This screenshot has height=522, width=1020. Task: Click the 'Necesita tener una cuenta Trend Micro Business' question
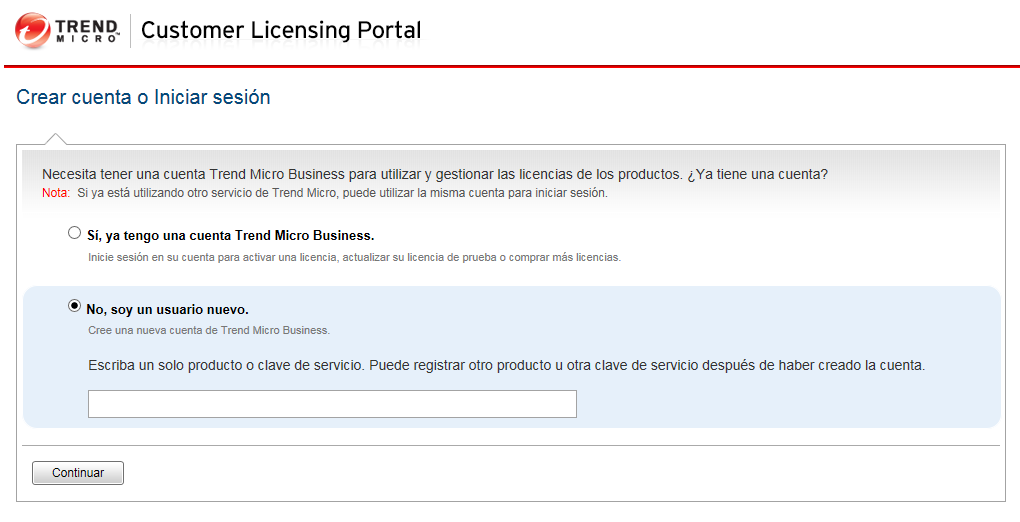pyautogui.click(x=435, y=174)
